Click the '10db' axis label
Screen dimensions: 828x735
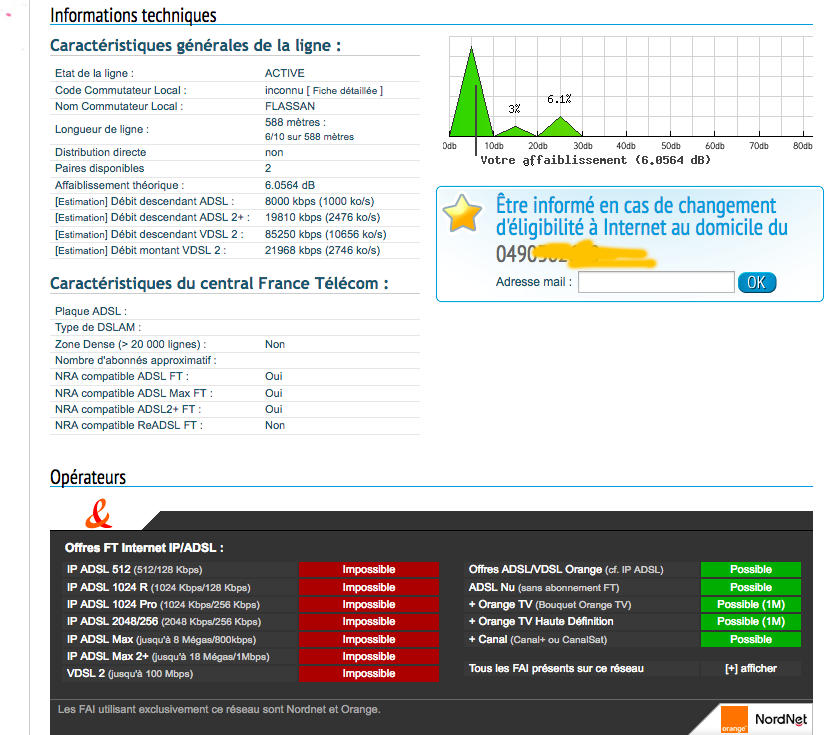point(494,146)
